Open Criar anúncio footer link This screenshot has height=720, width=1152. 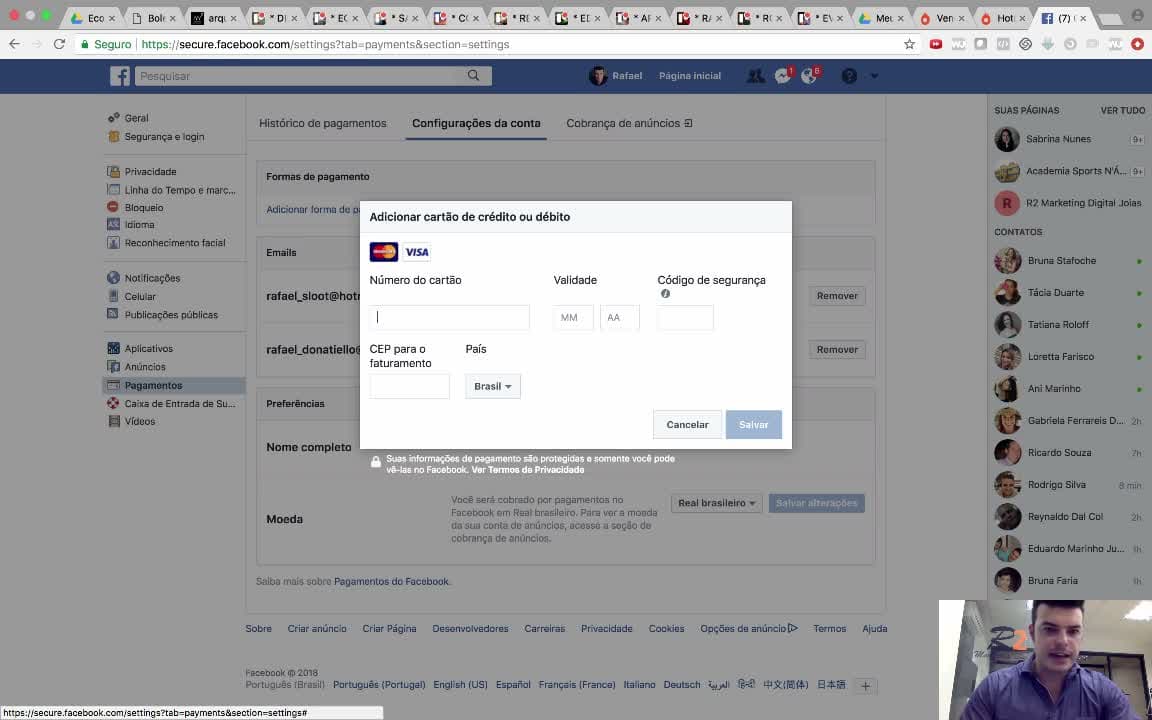tap(317, 629)
